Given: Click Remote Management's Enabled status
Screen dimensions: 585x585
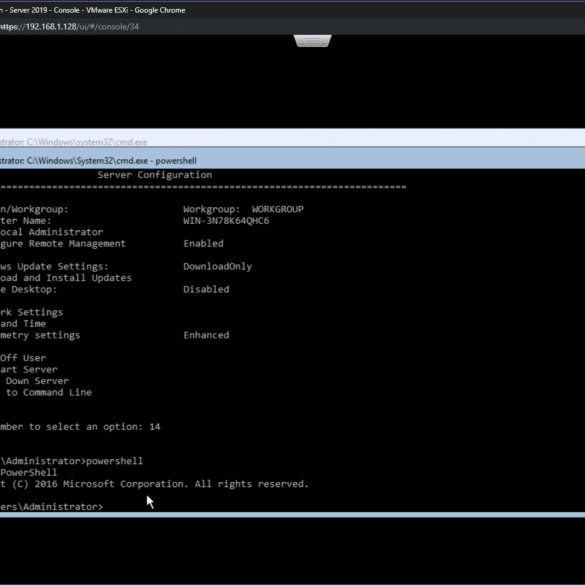Looking at the screenshot, I should [203, 244].
